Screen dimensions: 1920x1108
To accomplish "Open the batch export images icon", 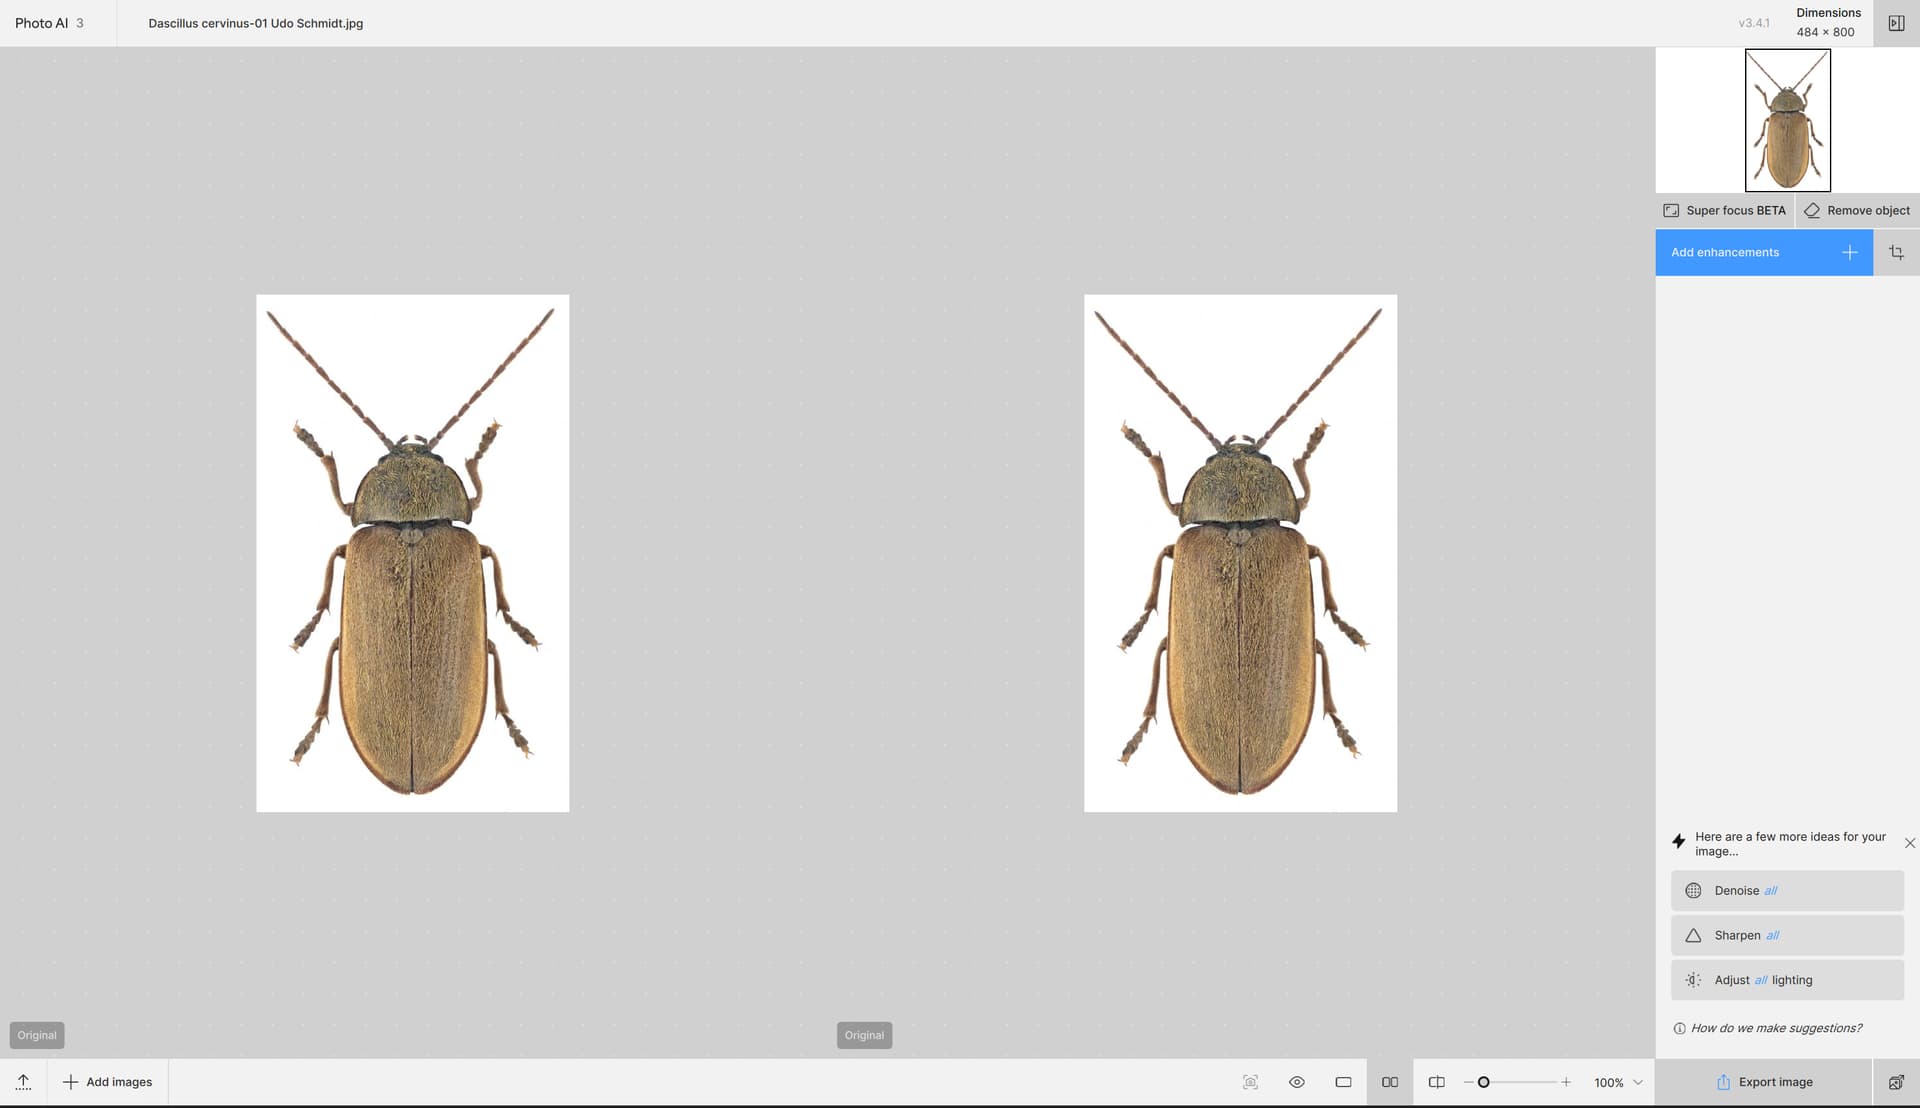I will tap(1896, 1082).
